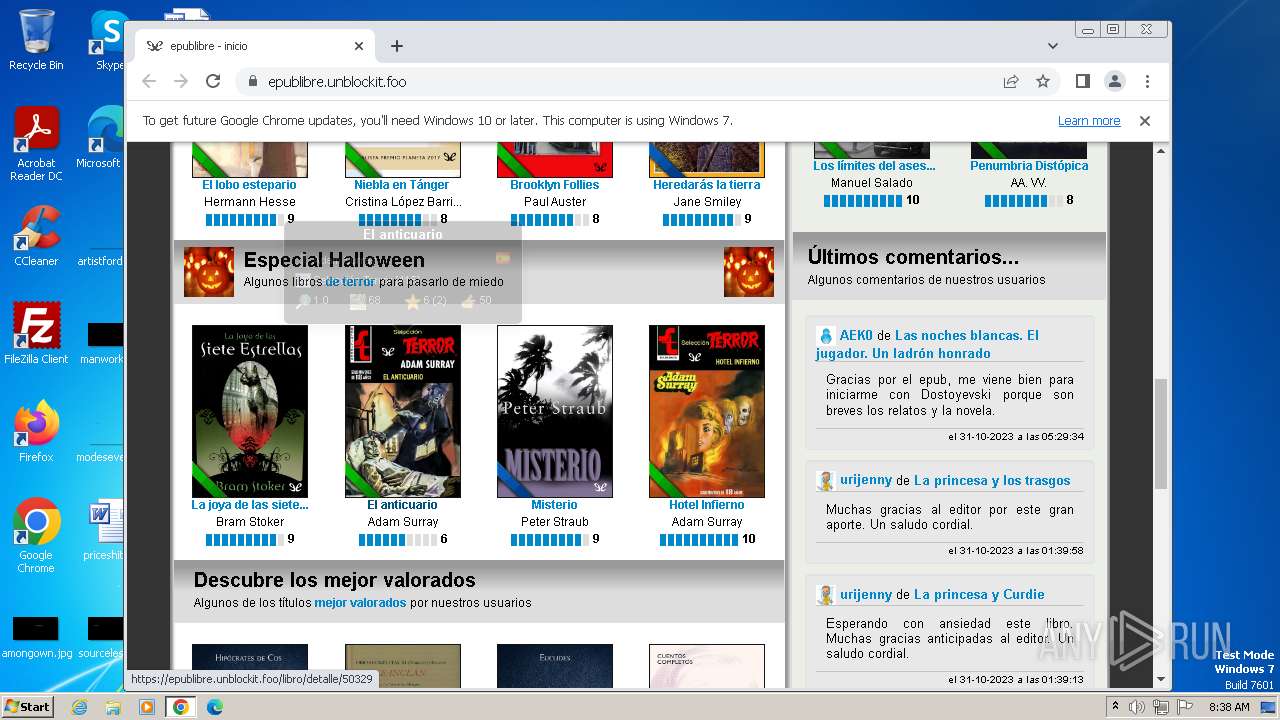
Task: Open the El anticuario book cover
Action: point(403,411)
